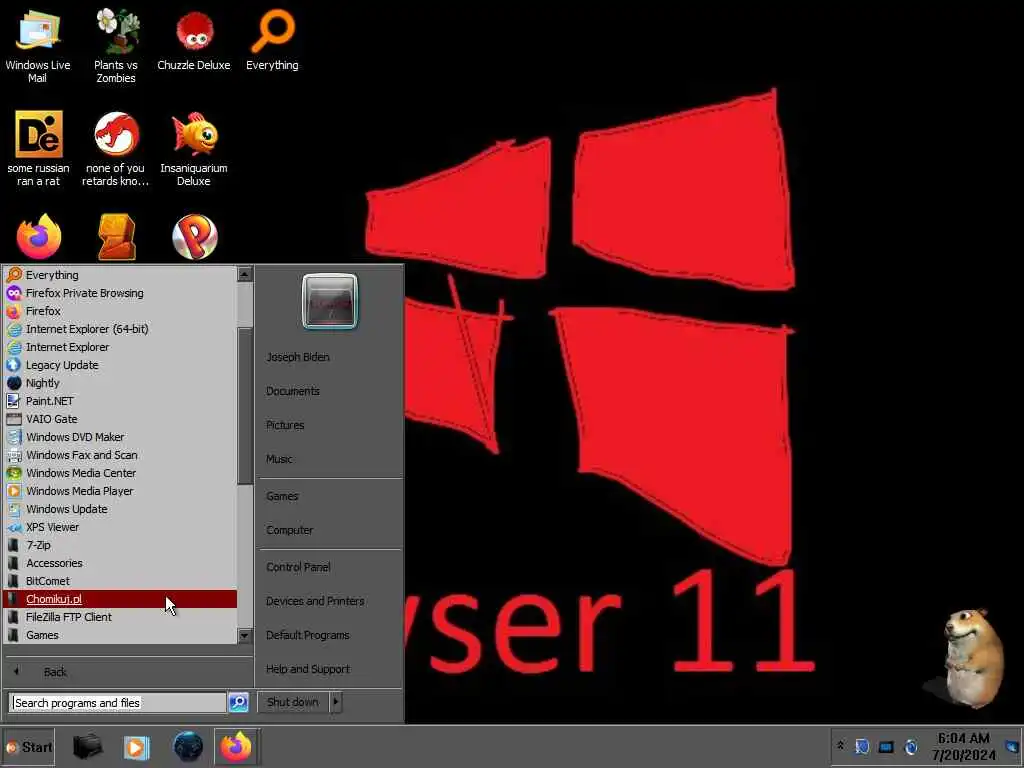This screenshot has height=768, width=1024.
Task: Expand the Accessories folder
Action: coord(120,563)
